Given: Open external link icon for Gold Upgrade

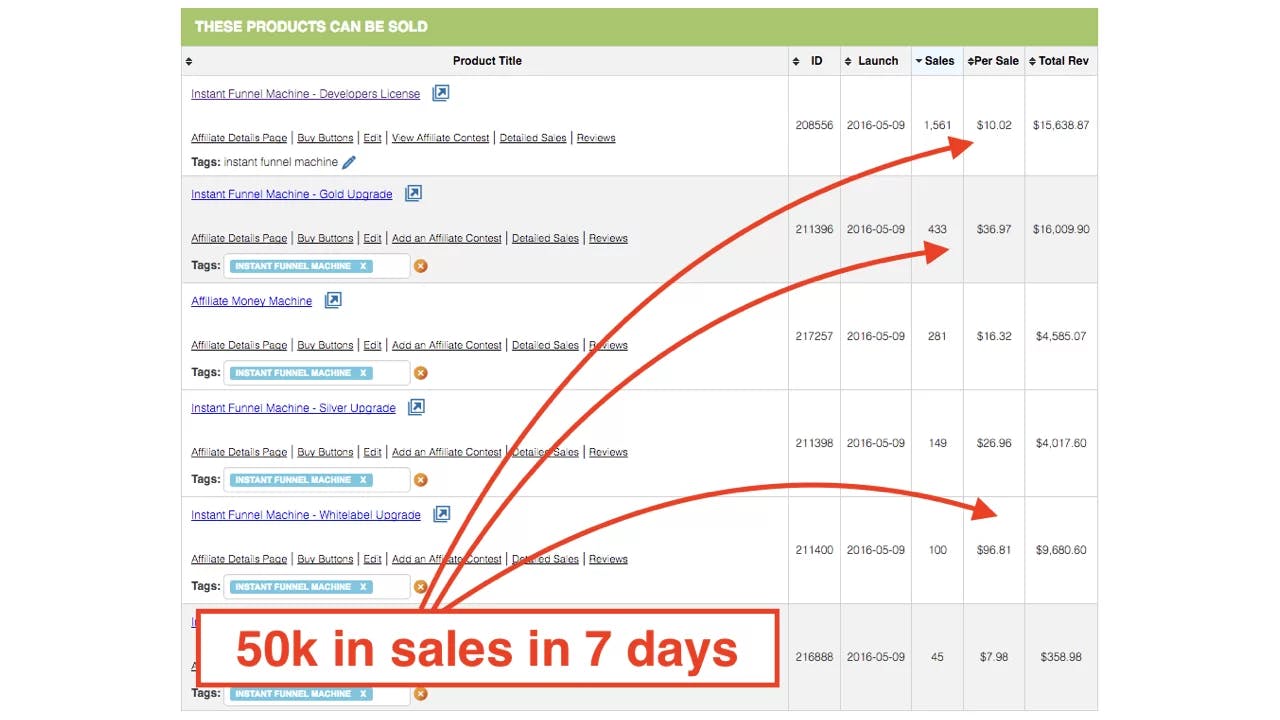Looking at the screenshot, I should (413, 193).
